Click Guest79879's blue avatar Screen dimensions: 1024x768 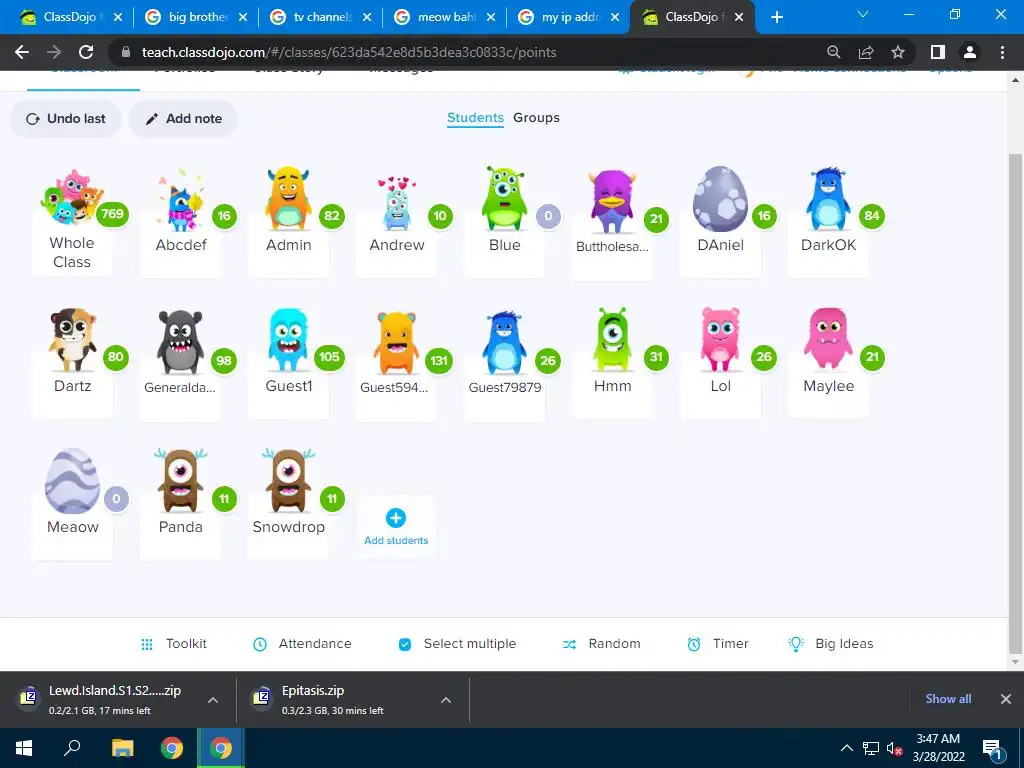click(x=504, y=342)
